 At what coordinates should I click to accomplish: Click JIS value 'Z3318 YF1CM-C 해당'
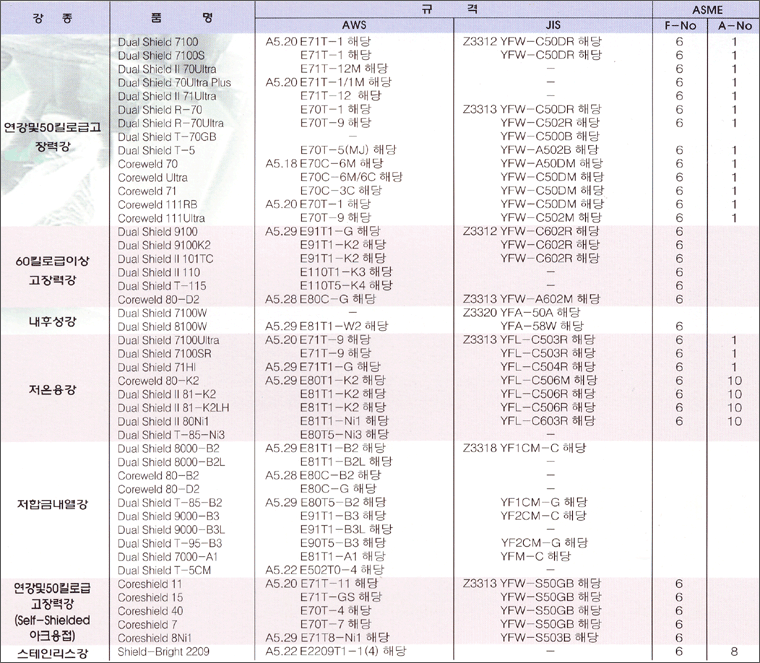(x=524, y=448)
